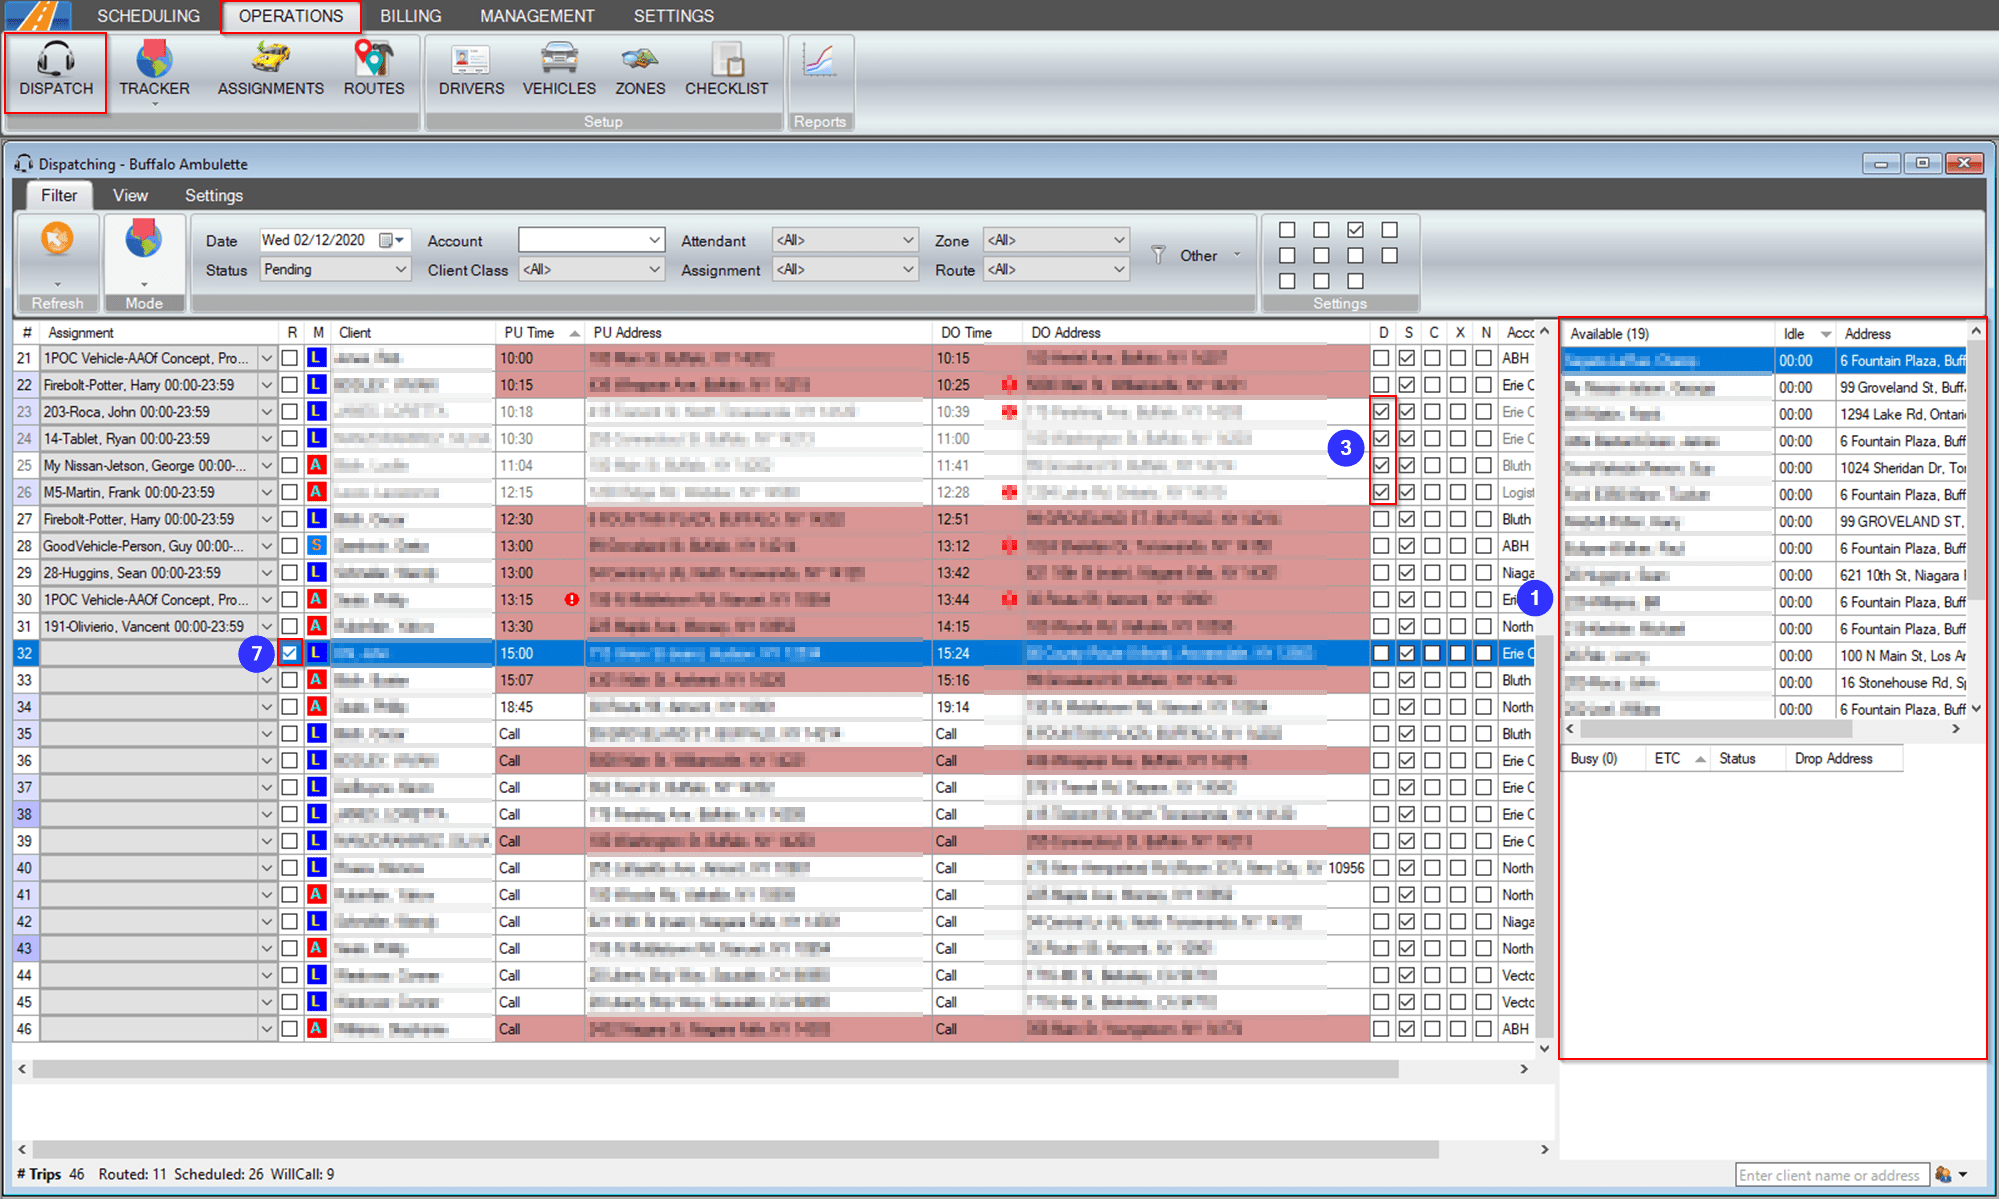
Task: Open the BILLING ribbon menu
Action: [410, 15]
